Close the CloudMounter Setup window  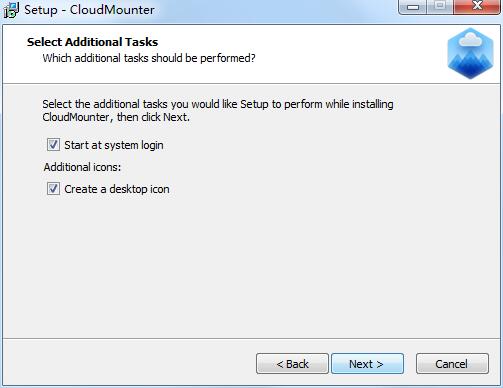[477, 6]
